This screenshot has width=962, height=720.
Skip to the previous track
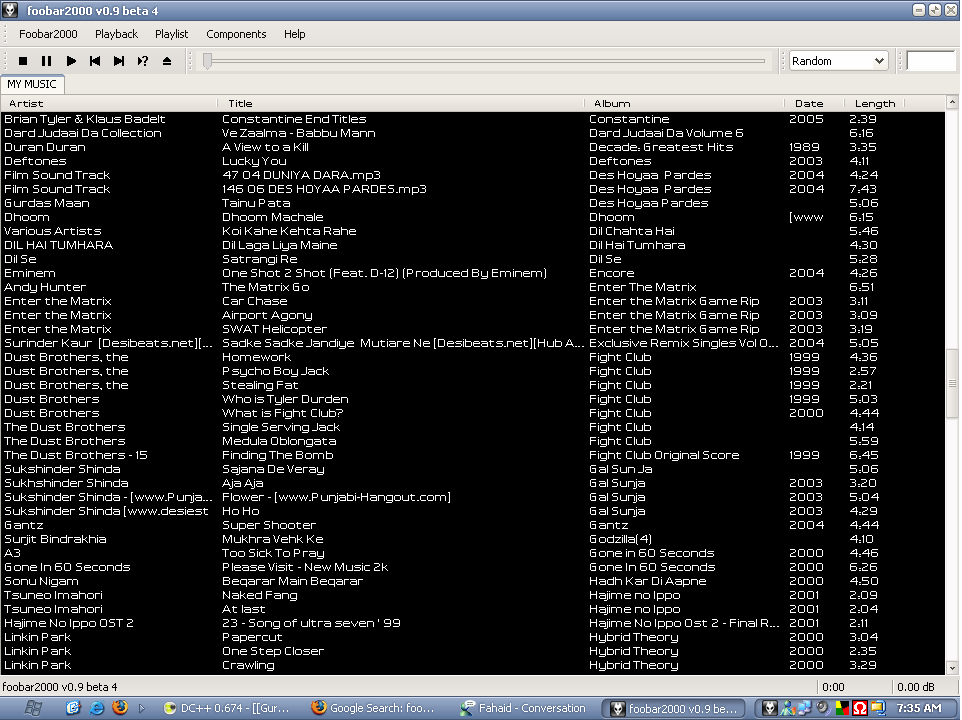click(94, 61)
